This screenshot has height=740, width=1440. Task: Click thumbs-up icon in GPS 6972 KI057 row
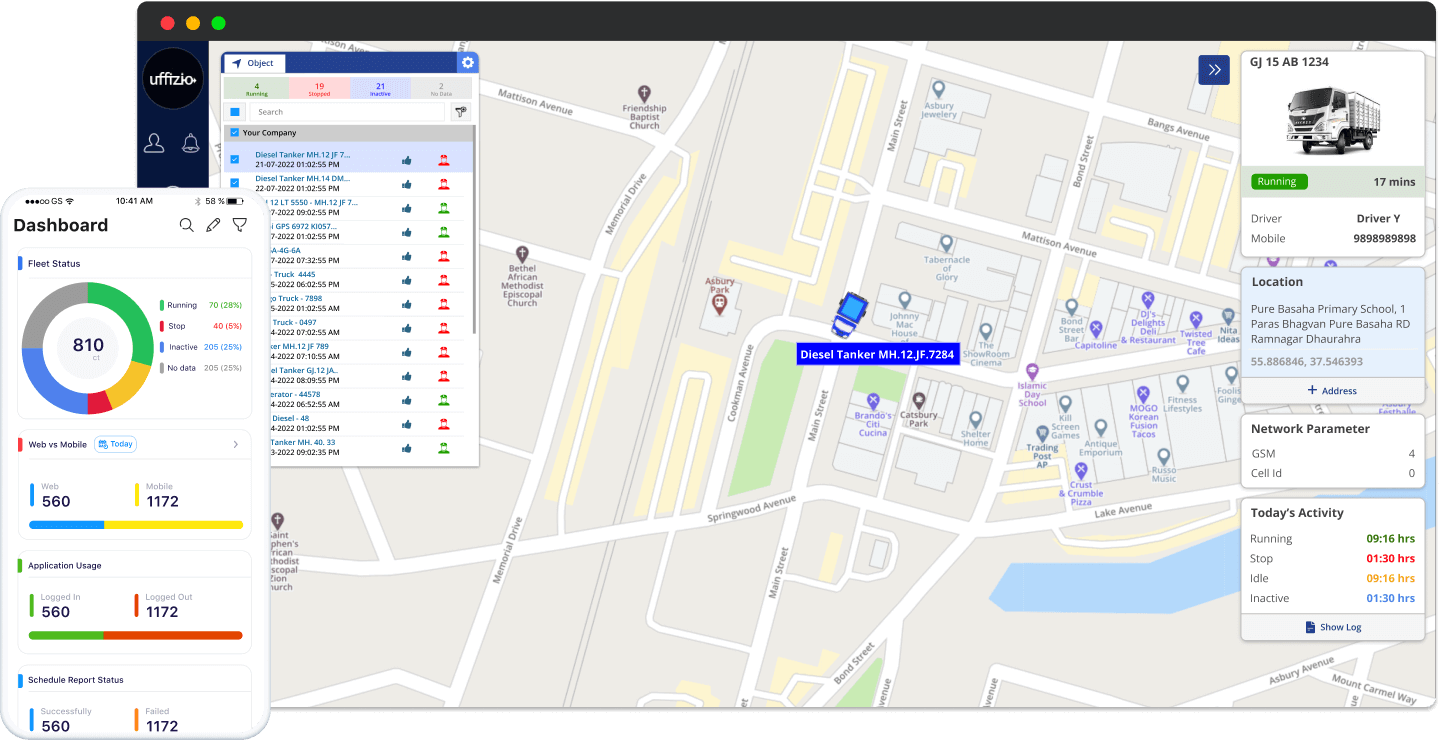[407, 232]
